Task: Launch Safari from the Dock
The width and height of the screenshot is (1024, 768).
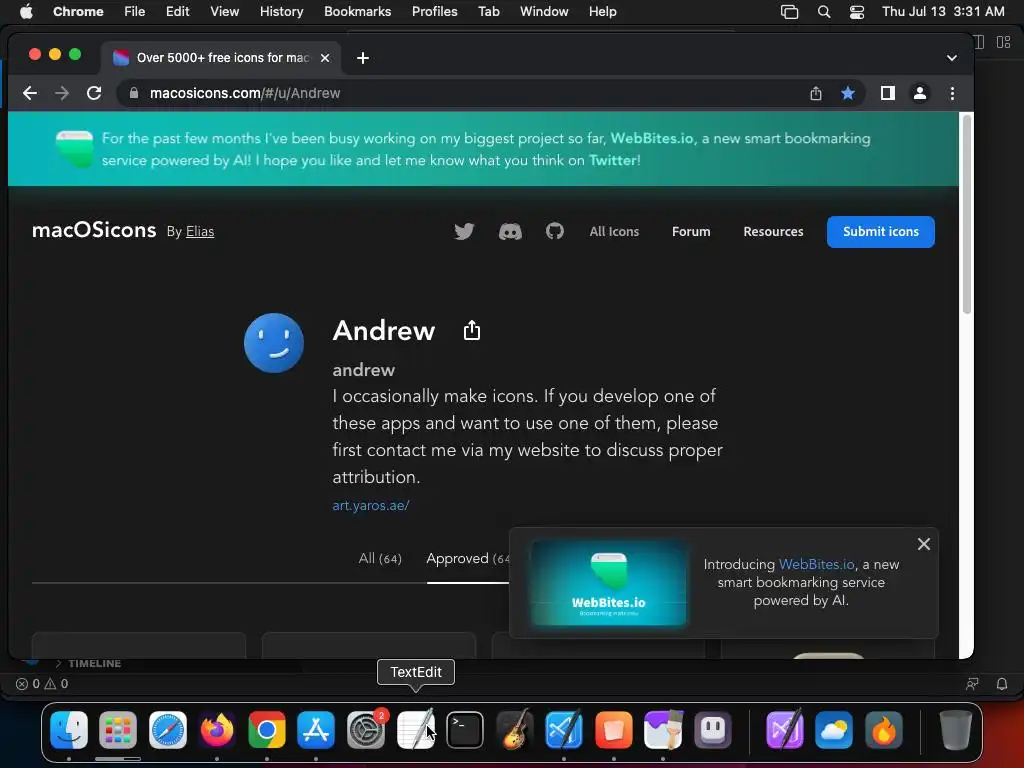Action: point(168,730)
